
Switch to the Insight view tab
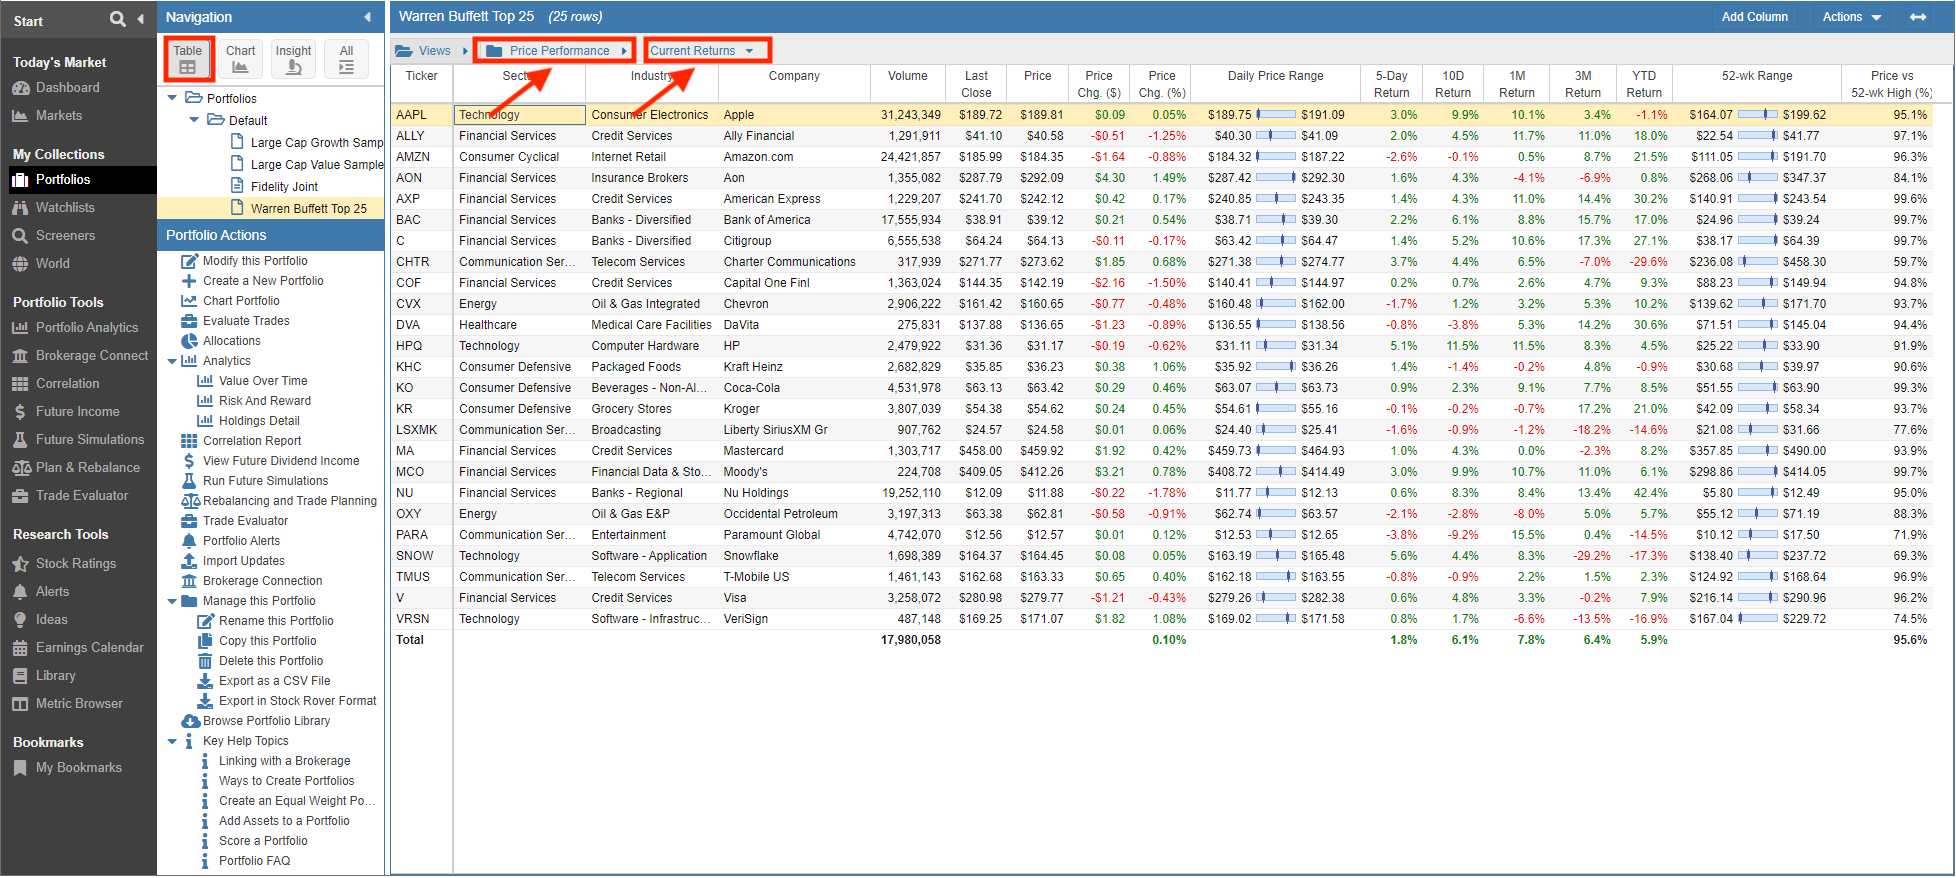(293, 59)
